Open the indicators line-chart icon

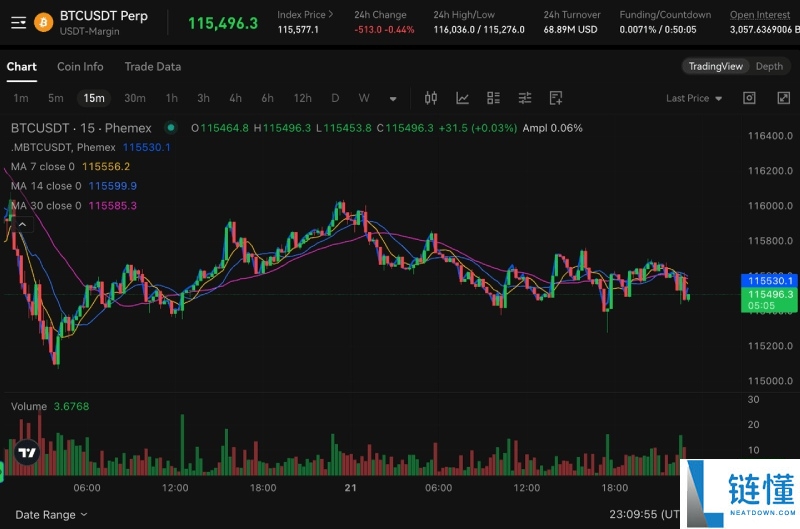point(462,98)
